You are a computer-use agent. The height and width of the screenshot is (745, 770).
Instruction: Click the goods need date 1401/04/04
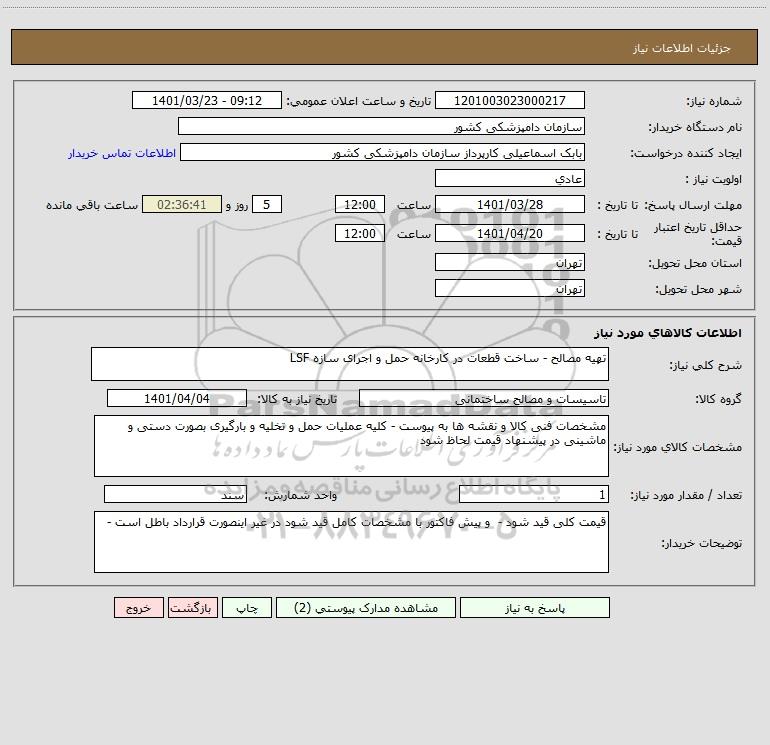[x=177, y=398]
